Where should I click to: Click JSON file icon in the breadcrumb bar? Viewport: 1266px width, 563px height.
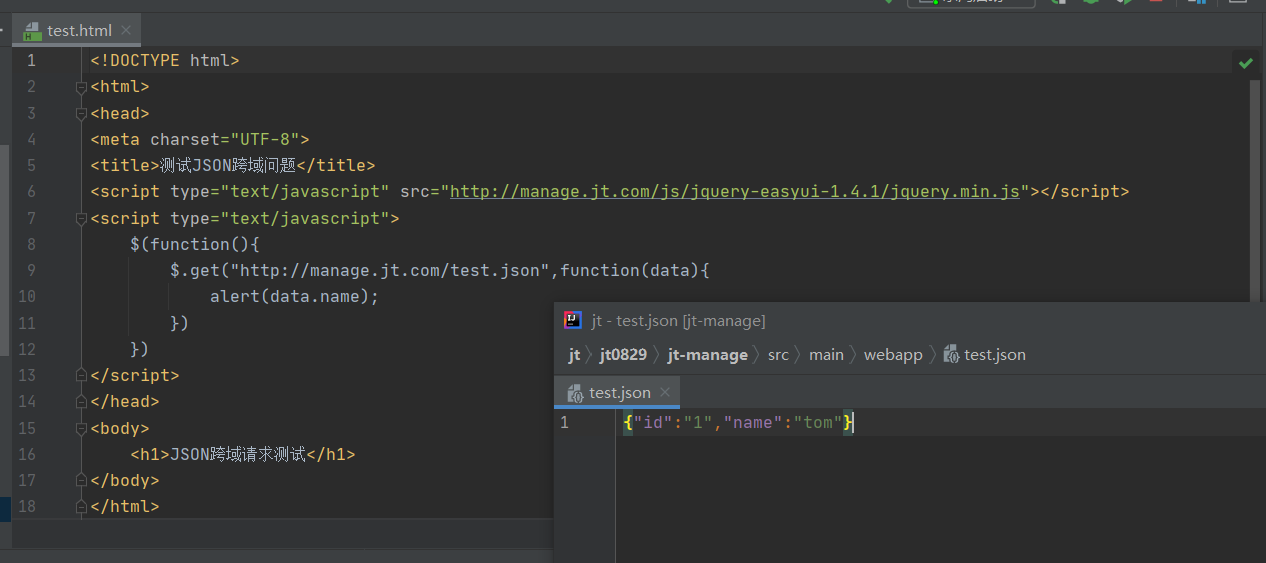[x=951, y=355]
